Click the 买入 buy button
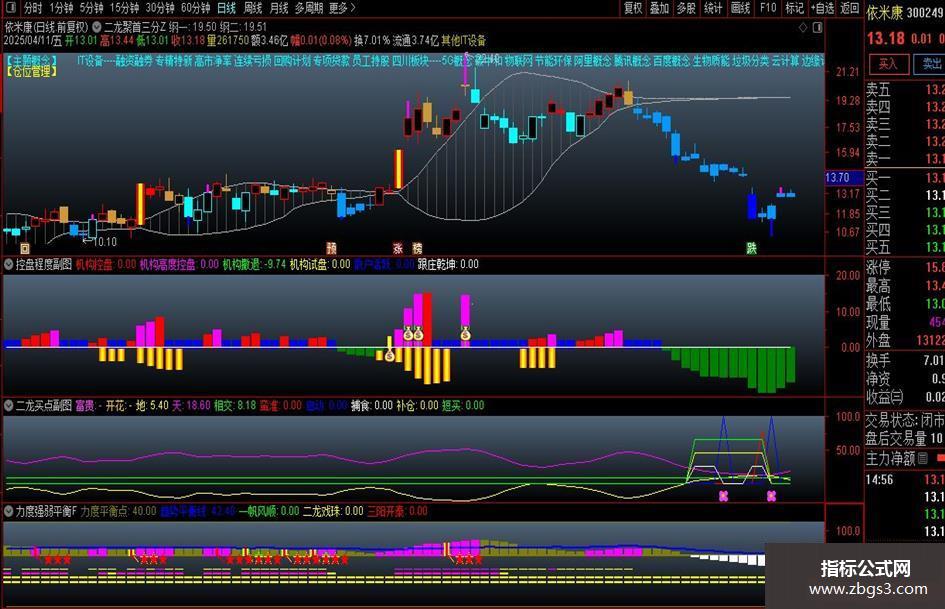The height and width of the screenshot is (609, 945). point(888,63)
